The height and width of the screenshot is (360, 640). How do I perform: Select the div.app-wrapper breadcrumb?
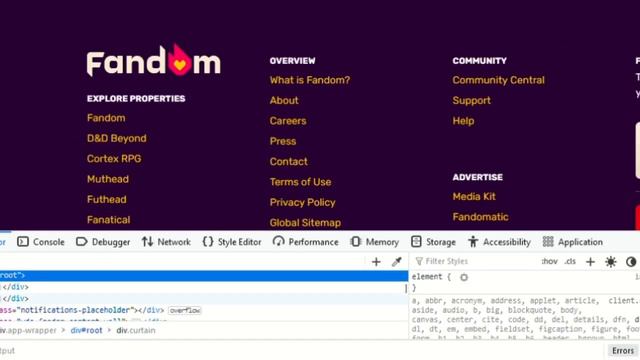point(28,330)
